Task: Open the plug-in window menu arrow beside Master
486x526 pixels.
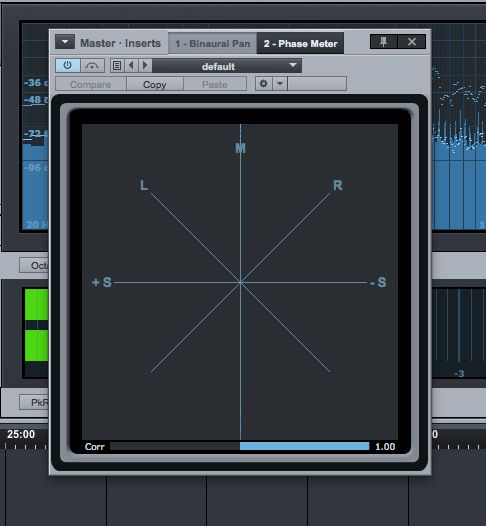Action: coord(65,42)
